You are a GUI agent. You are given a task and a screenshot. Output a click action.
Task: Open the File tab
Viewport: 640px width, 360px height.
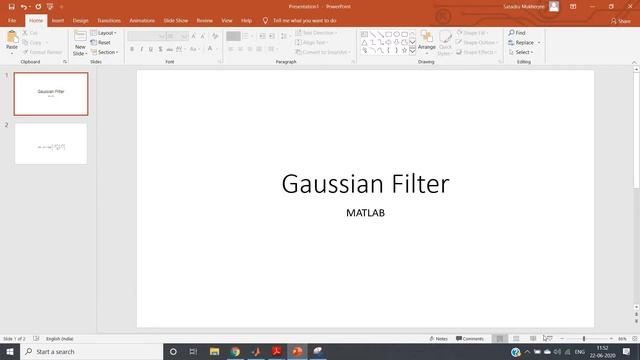coord(12,20)
